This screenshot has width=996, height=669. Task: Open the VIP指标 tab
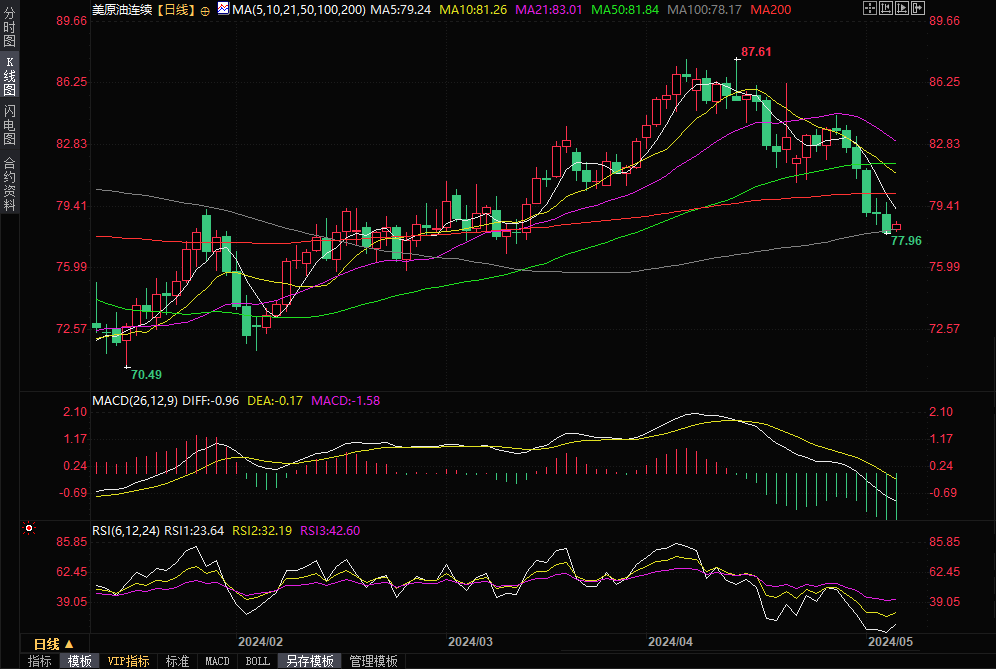point(129,661)
